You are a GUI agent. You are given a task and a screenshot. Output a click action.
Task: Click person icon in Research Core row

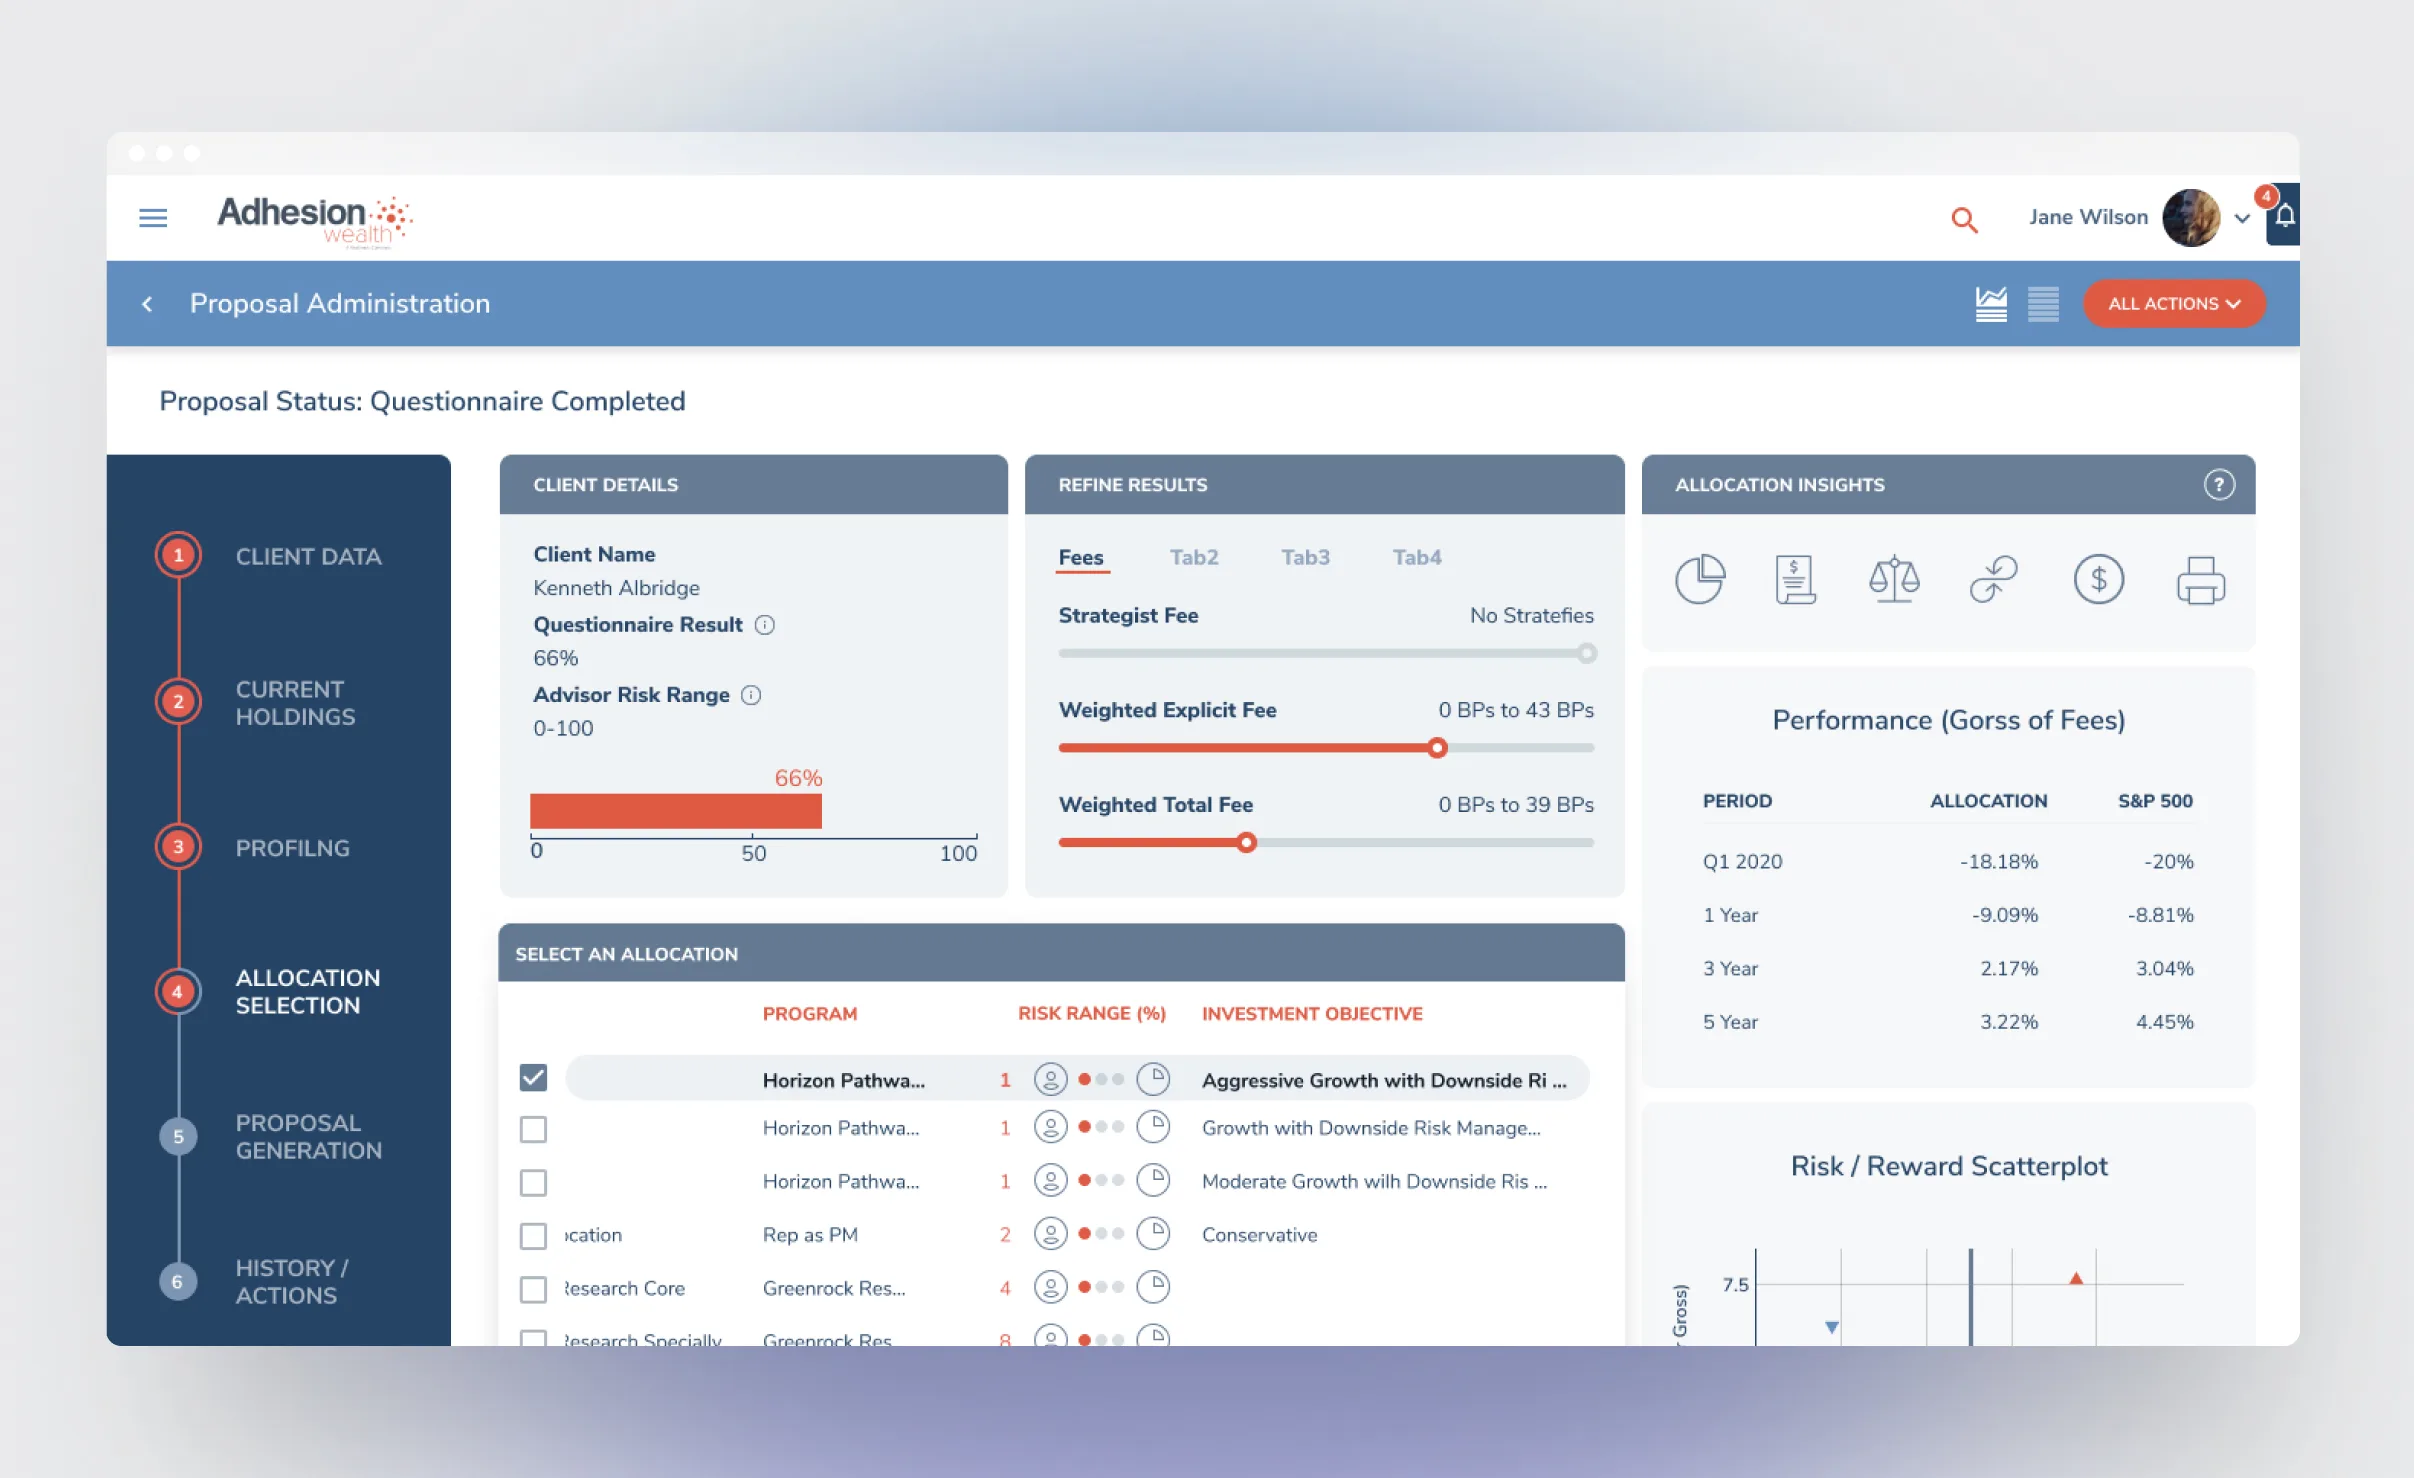pos(1050,1286)
